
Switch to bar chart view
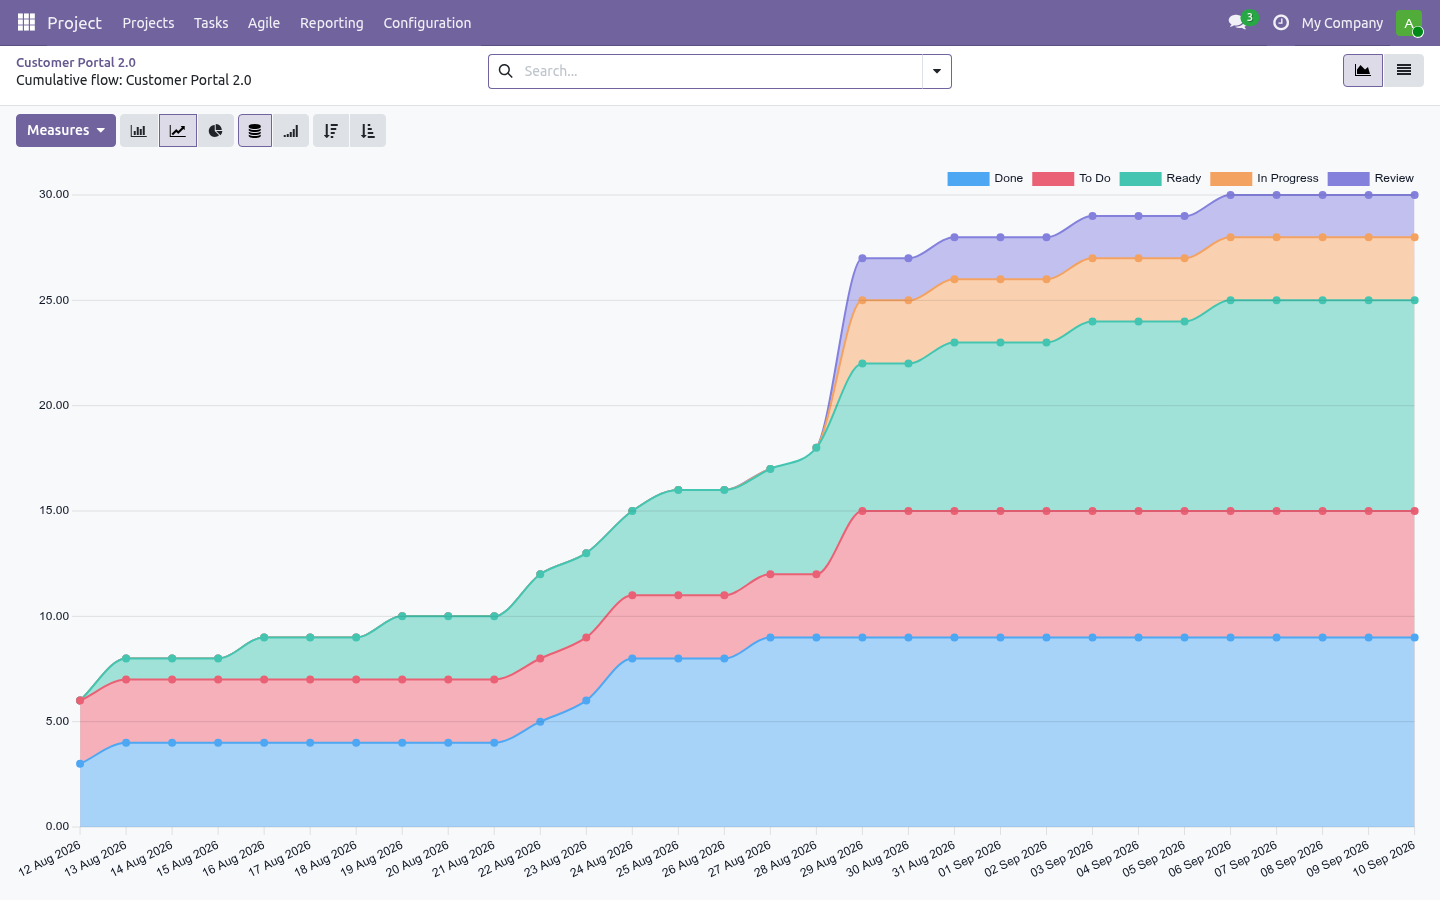point(139,131)
